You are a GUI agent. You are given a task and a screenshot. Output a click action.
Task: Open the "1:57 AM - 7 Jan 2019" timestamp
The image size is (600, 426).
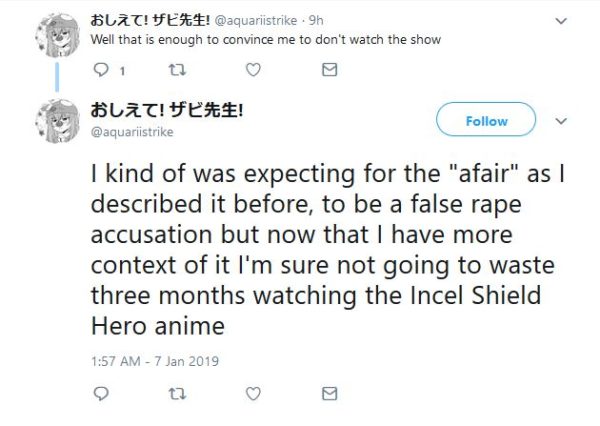pos(155,360)
